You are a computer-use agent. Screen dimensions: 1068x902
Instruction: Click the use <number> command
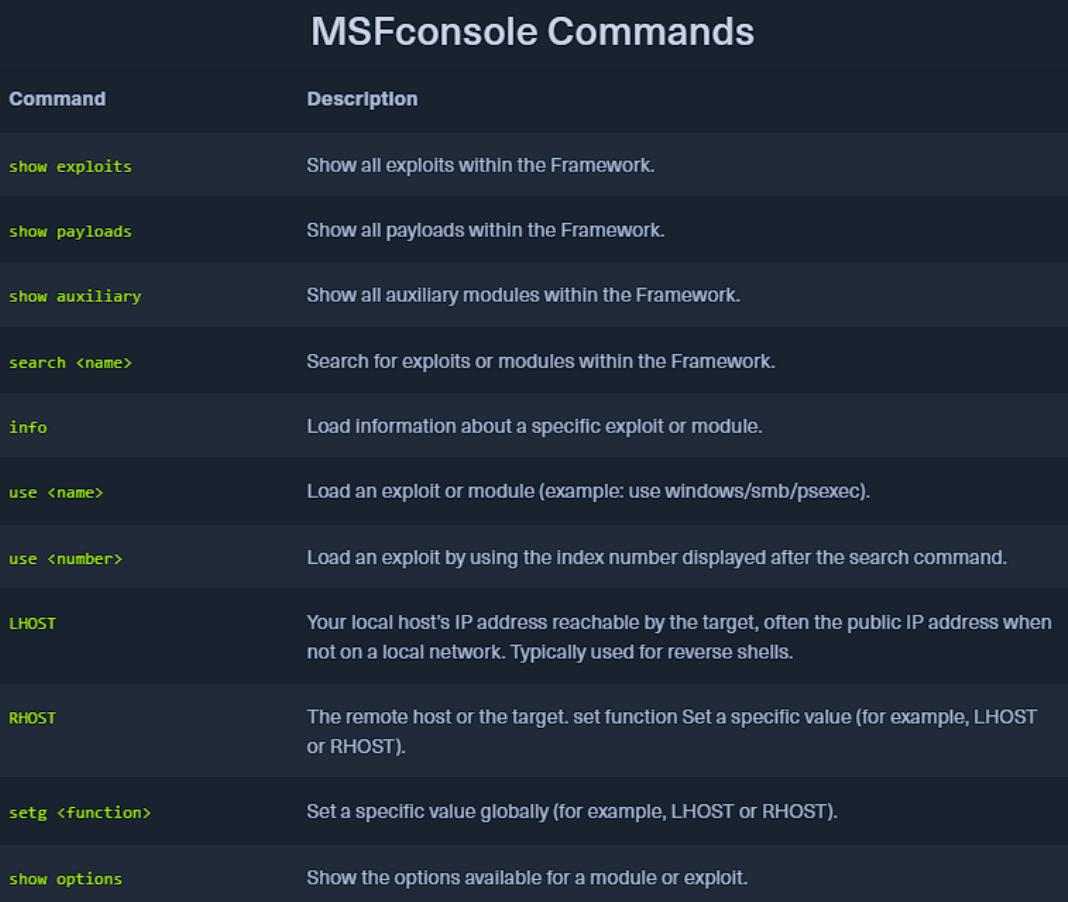[65, 558]
